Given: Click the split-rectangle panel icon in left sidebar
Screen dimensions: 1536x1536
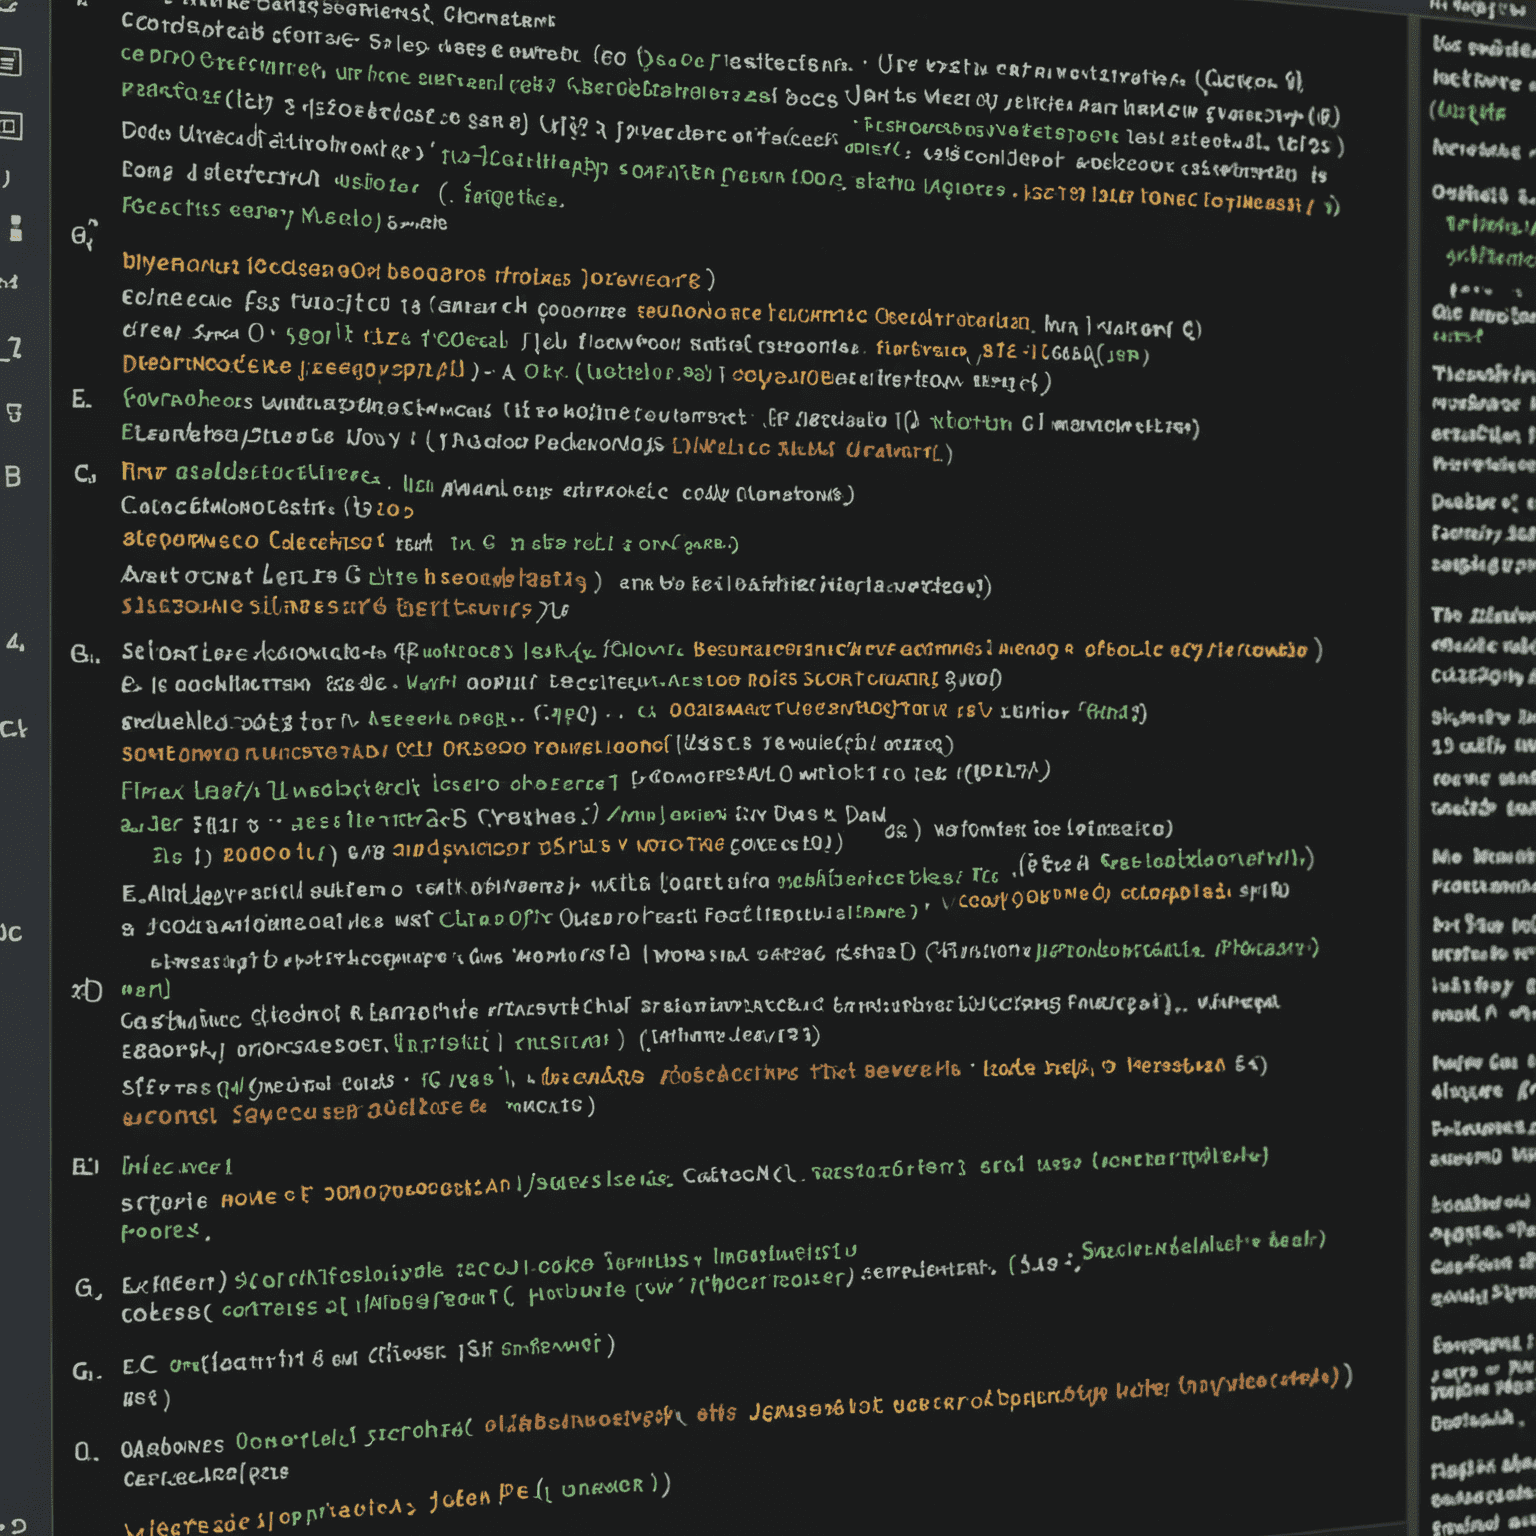Looking at the screenshot, I should coord(11,126).
